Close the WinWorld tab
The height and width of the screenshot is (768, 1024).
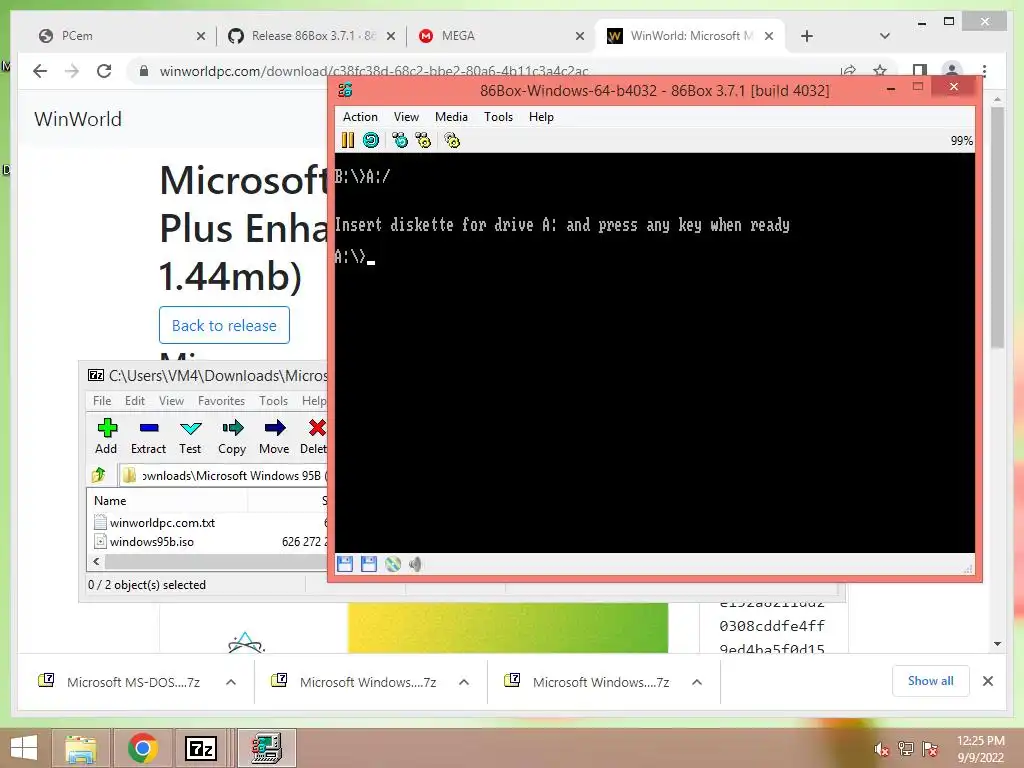[769, 36]
